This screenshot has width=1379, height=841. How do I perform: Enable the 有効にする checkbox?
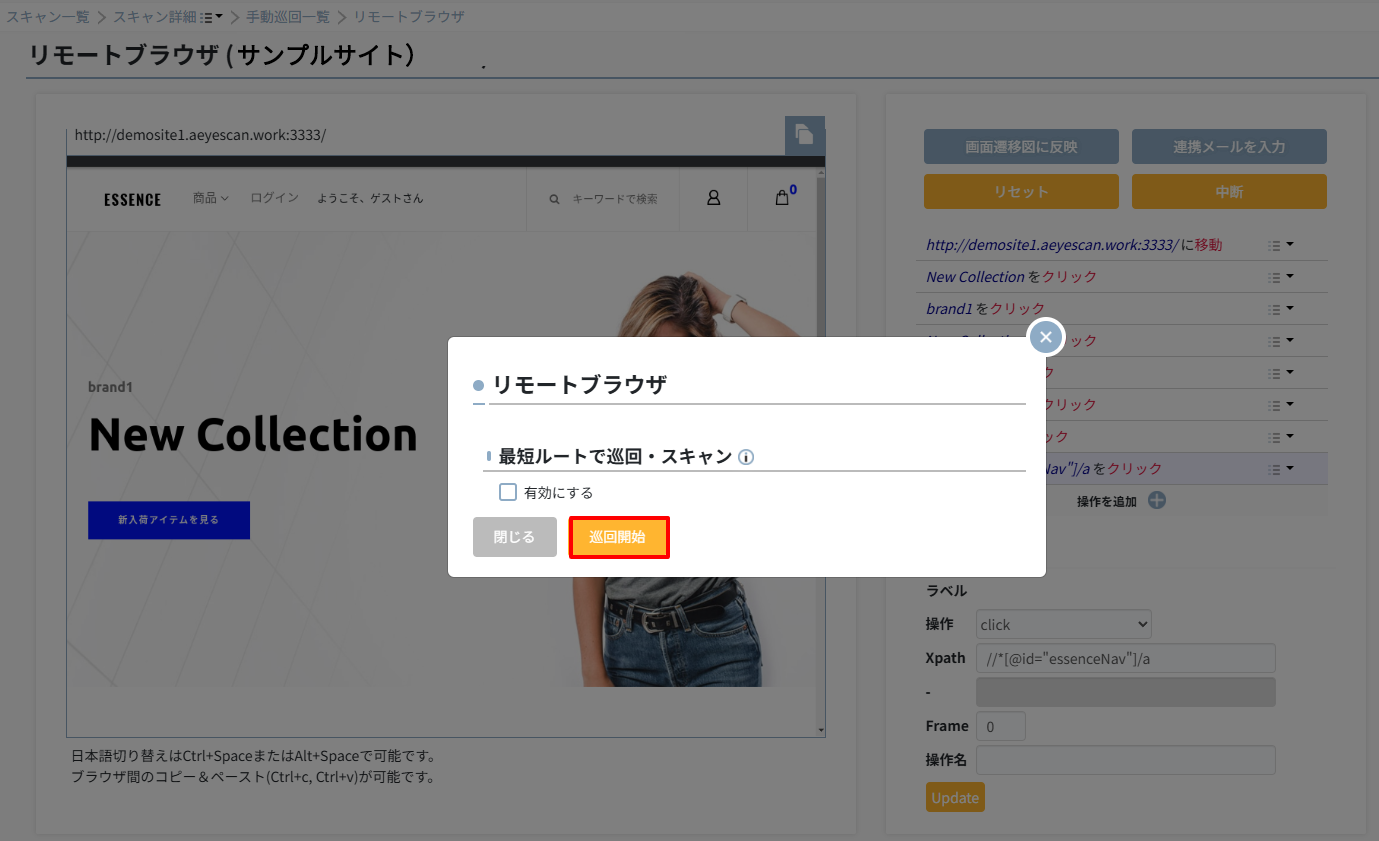(508, 492)
